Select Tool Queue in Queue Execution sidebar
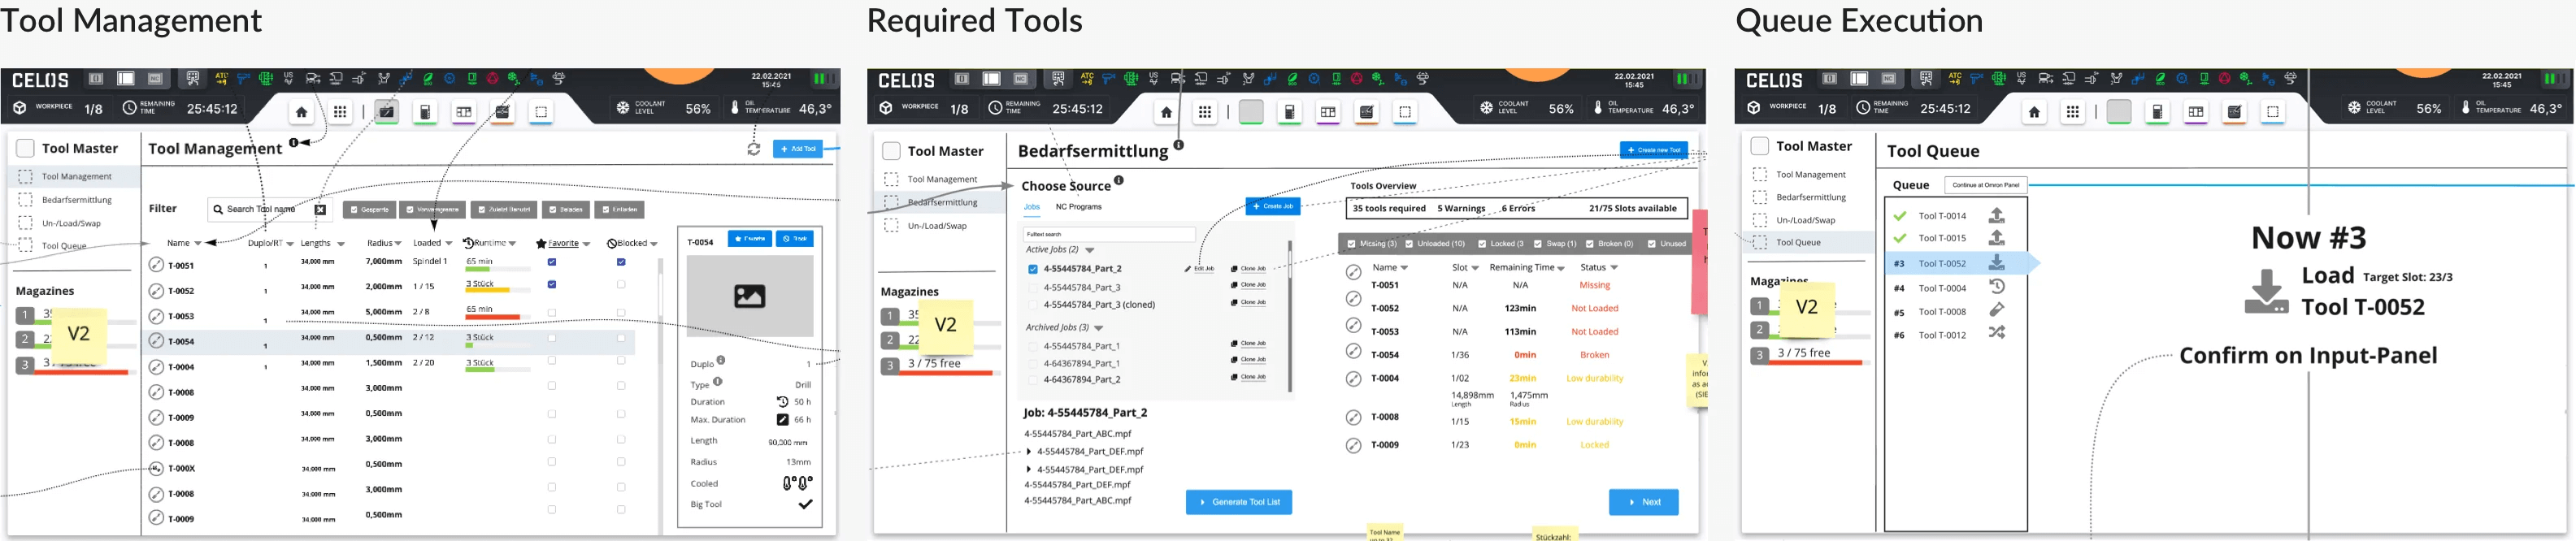This screenshot has height=541, width=2576. [x=1798, y=242]
